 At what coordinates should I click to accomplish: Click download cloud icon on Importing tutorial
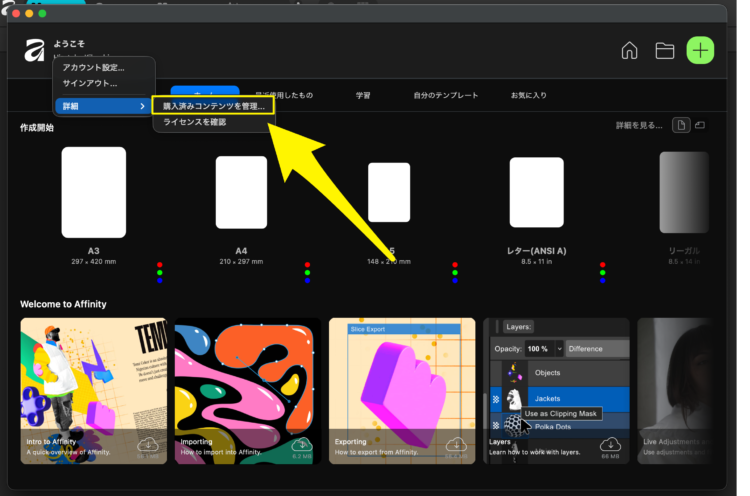[302, 444]
